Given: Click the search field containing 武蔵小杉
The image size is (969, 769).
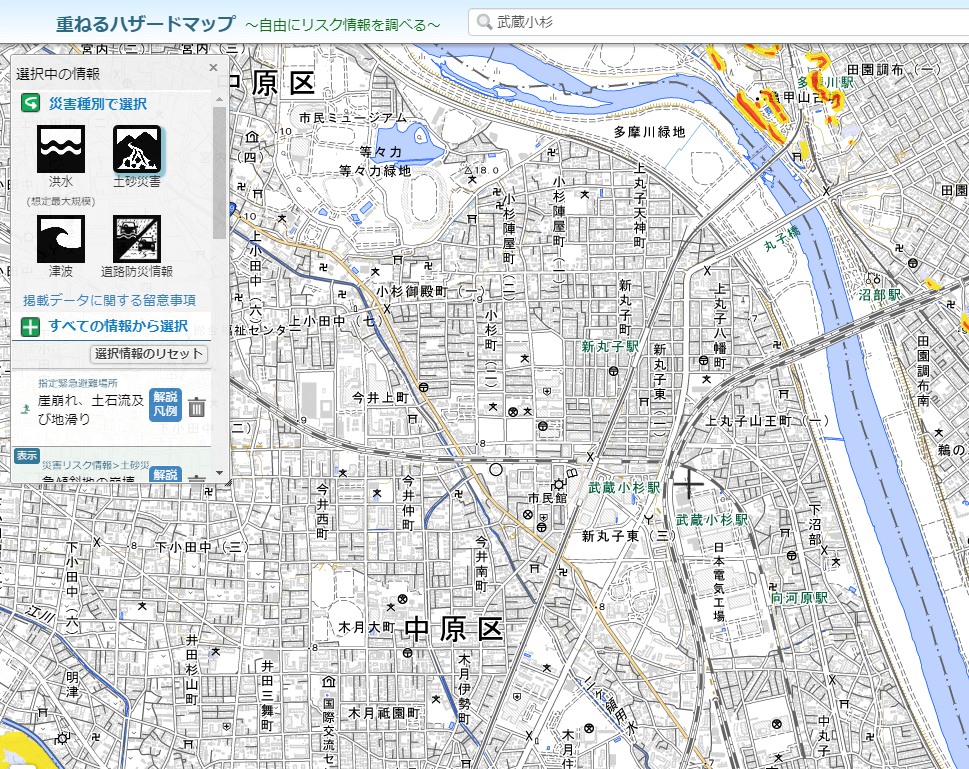Looking at the screenshot, I should (720, 22).
